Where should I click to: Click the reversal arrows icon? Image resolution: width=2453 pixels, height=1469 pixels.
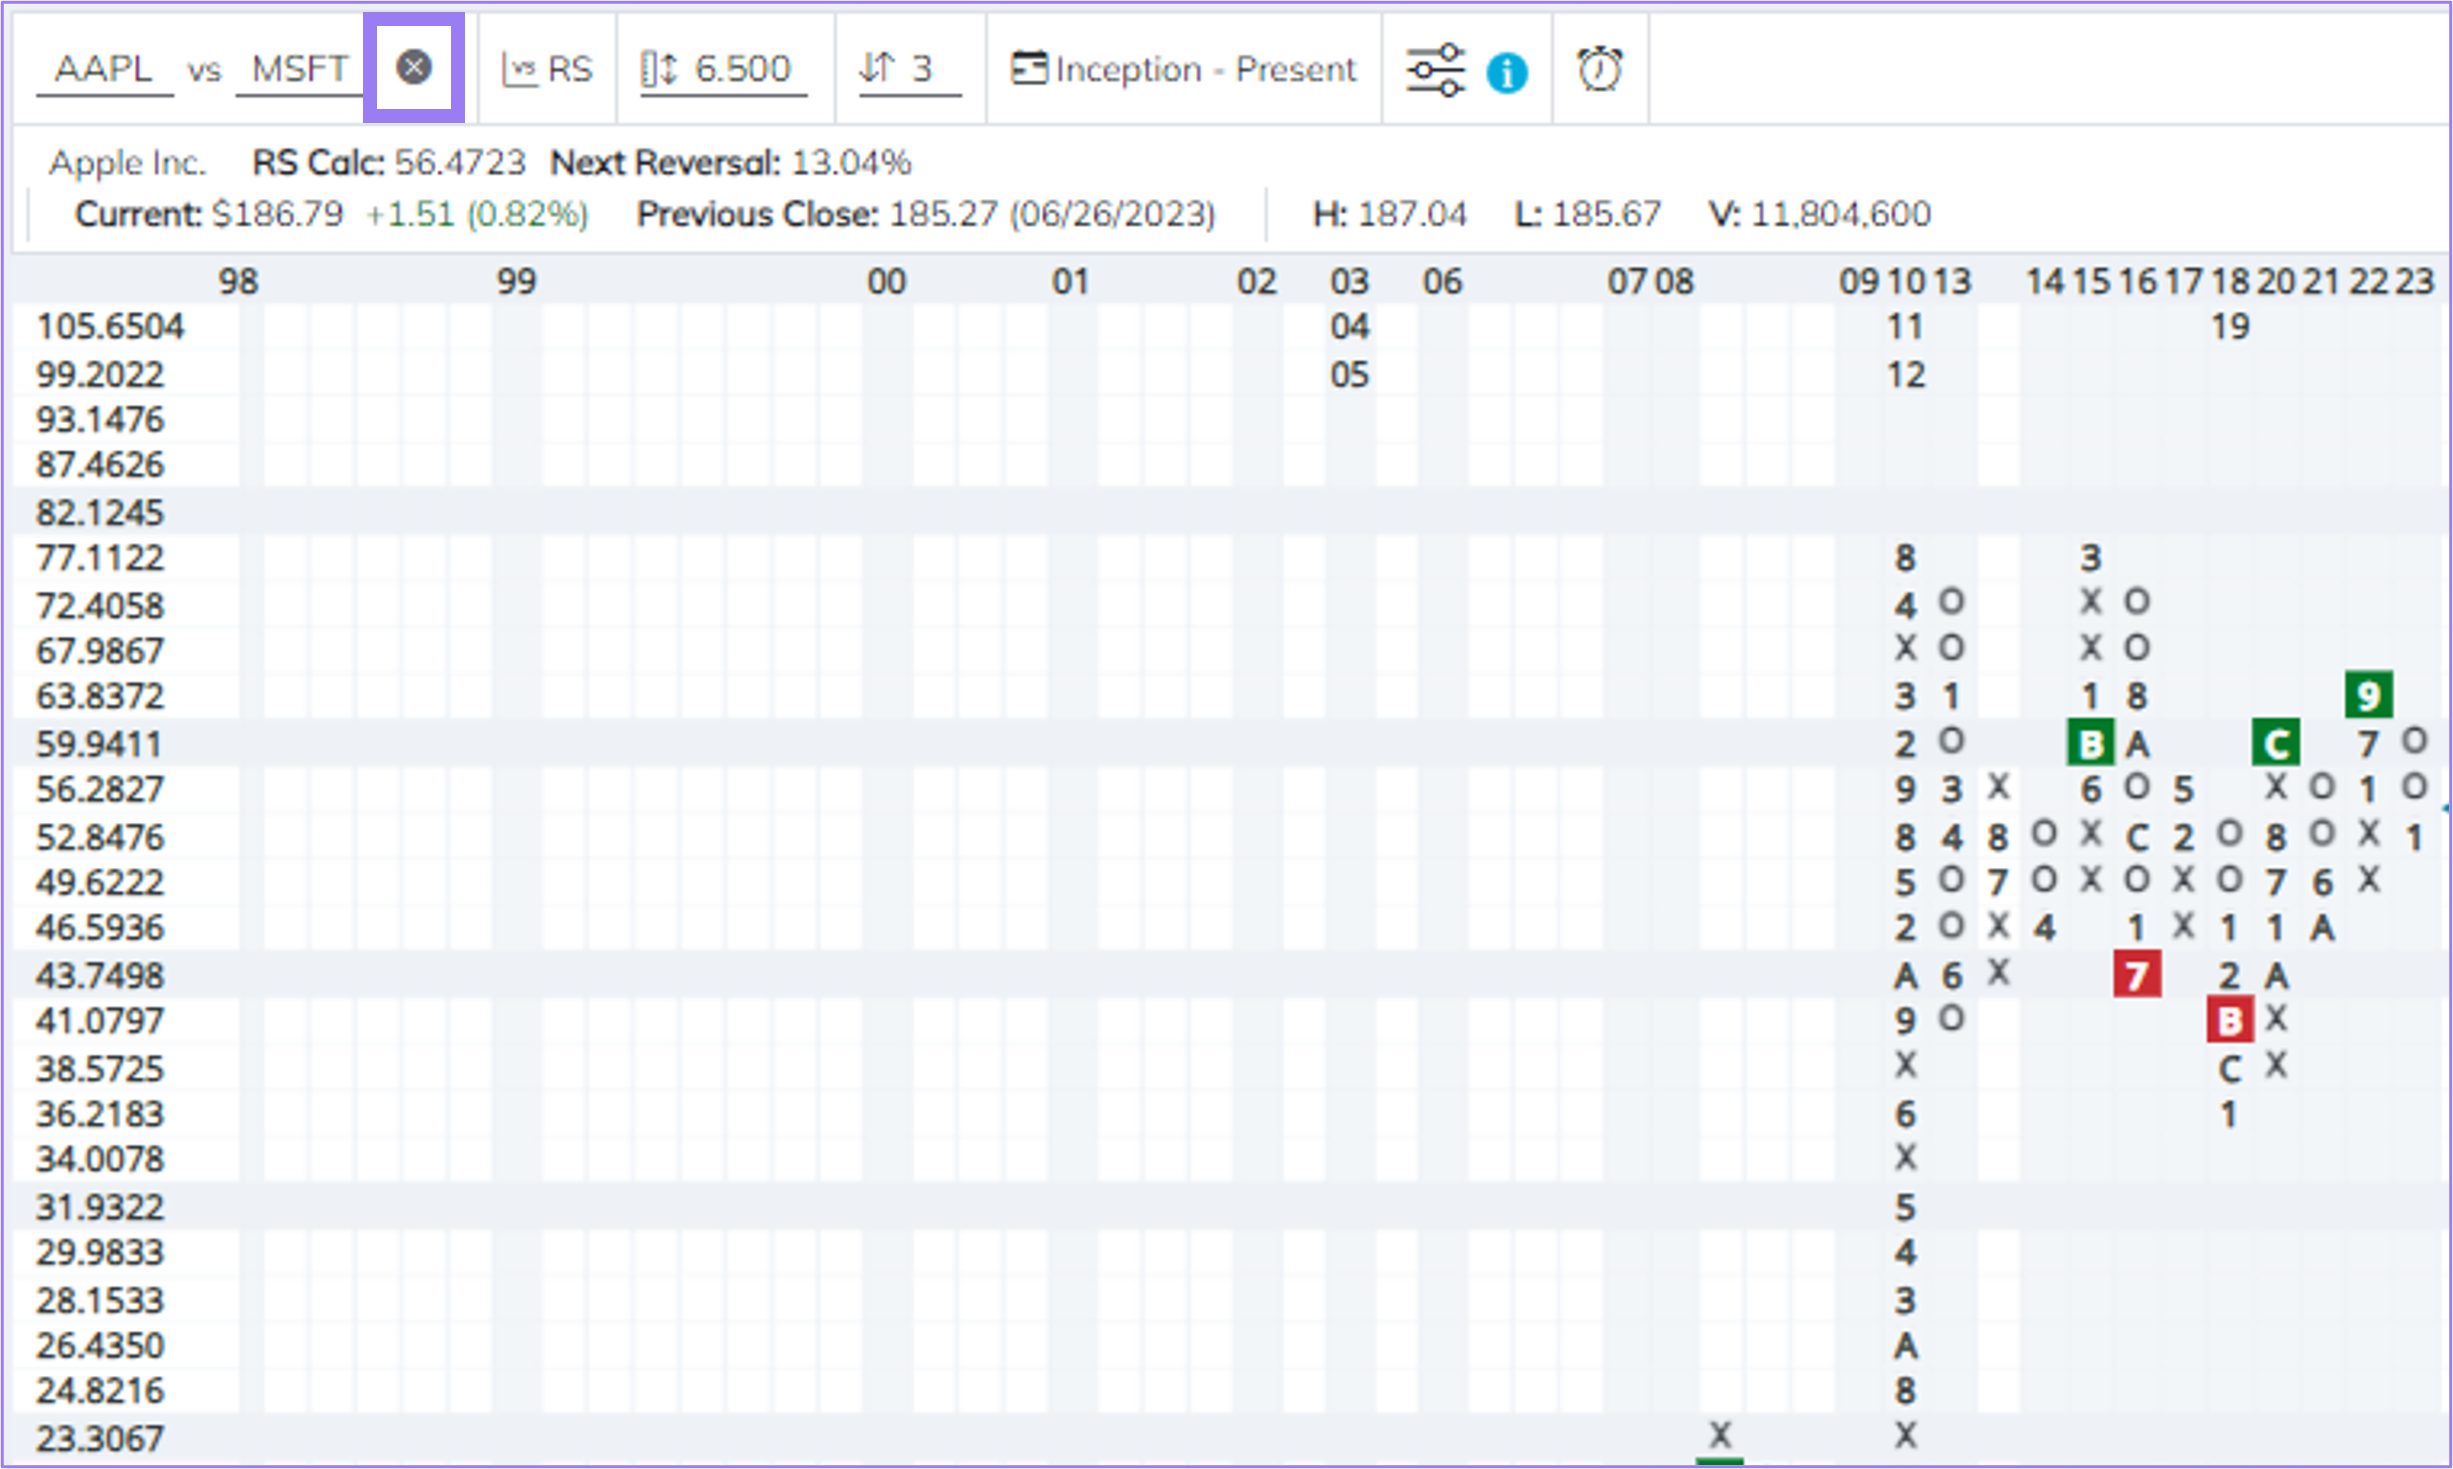click(877, 68)
